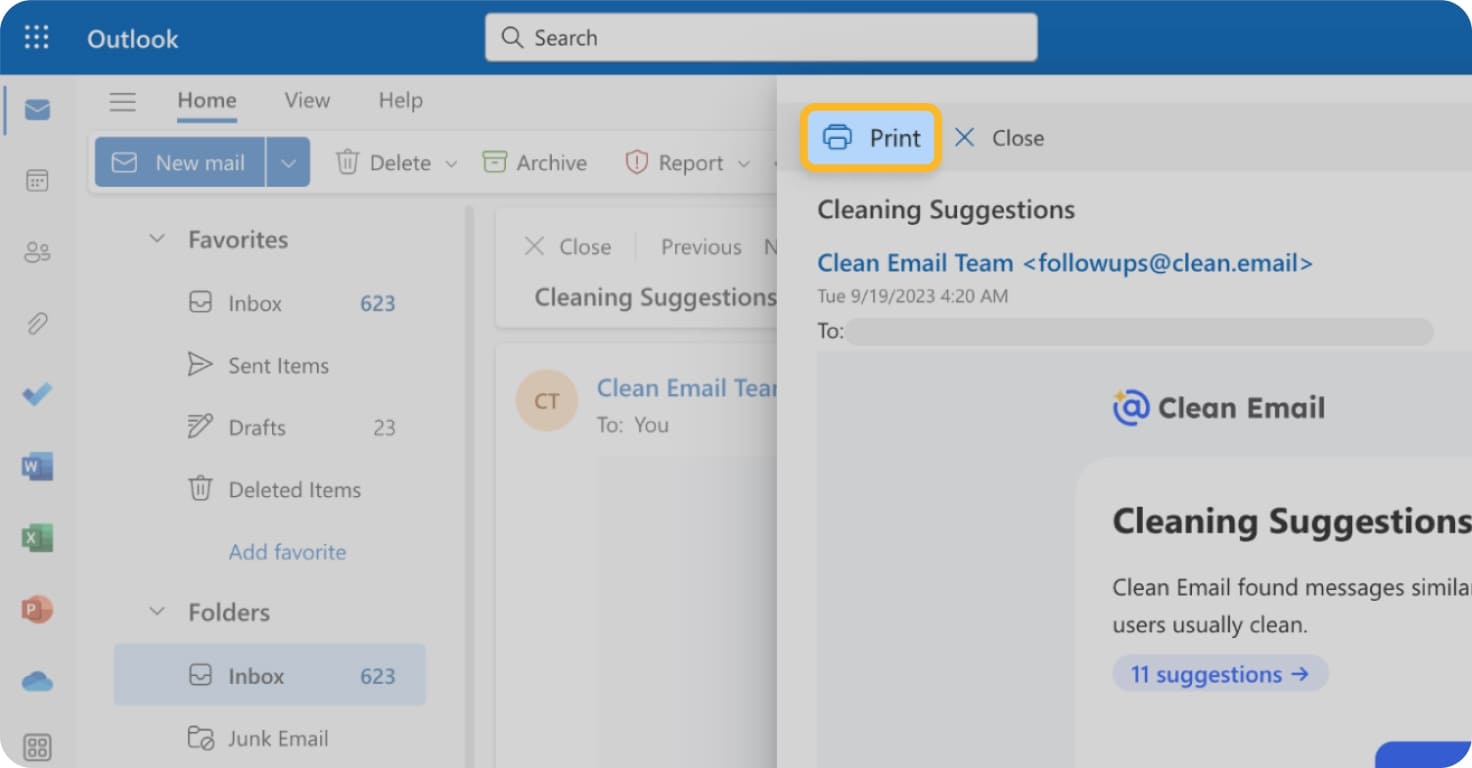Open the Help menu
Screen dimensions: 1472x768
pos(400,100)
